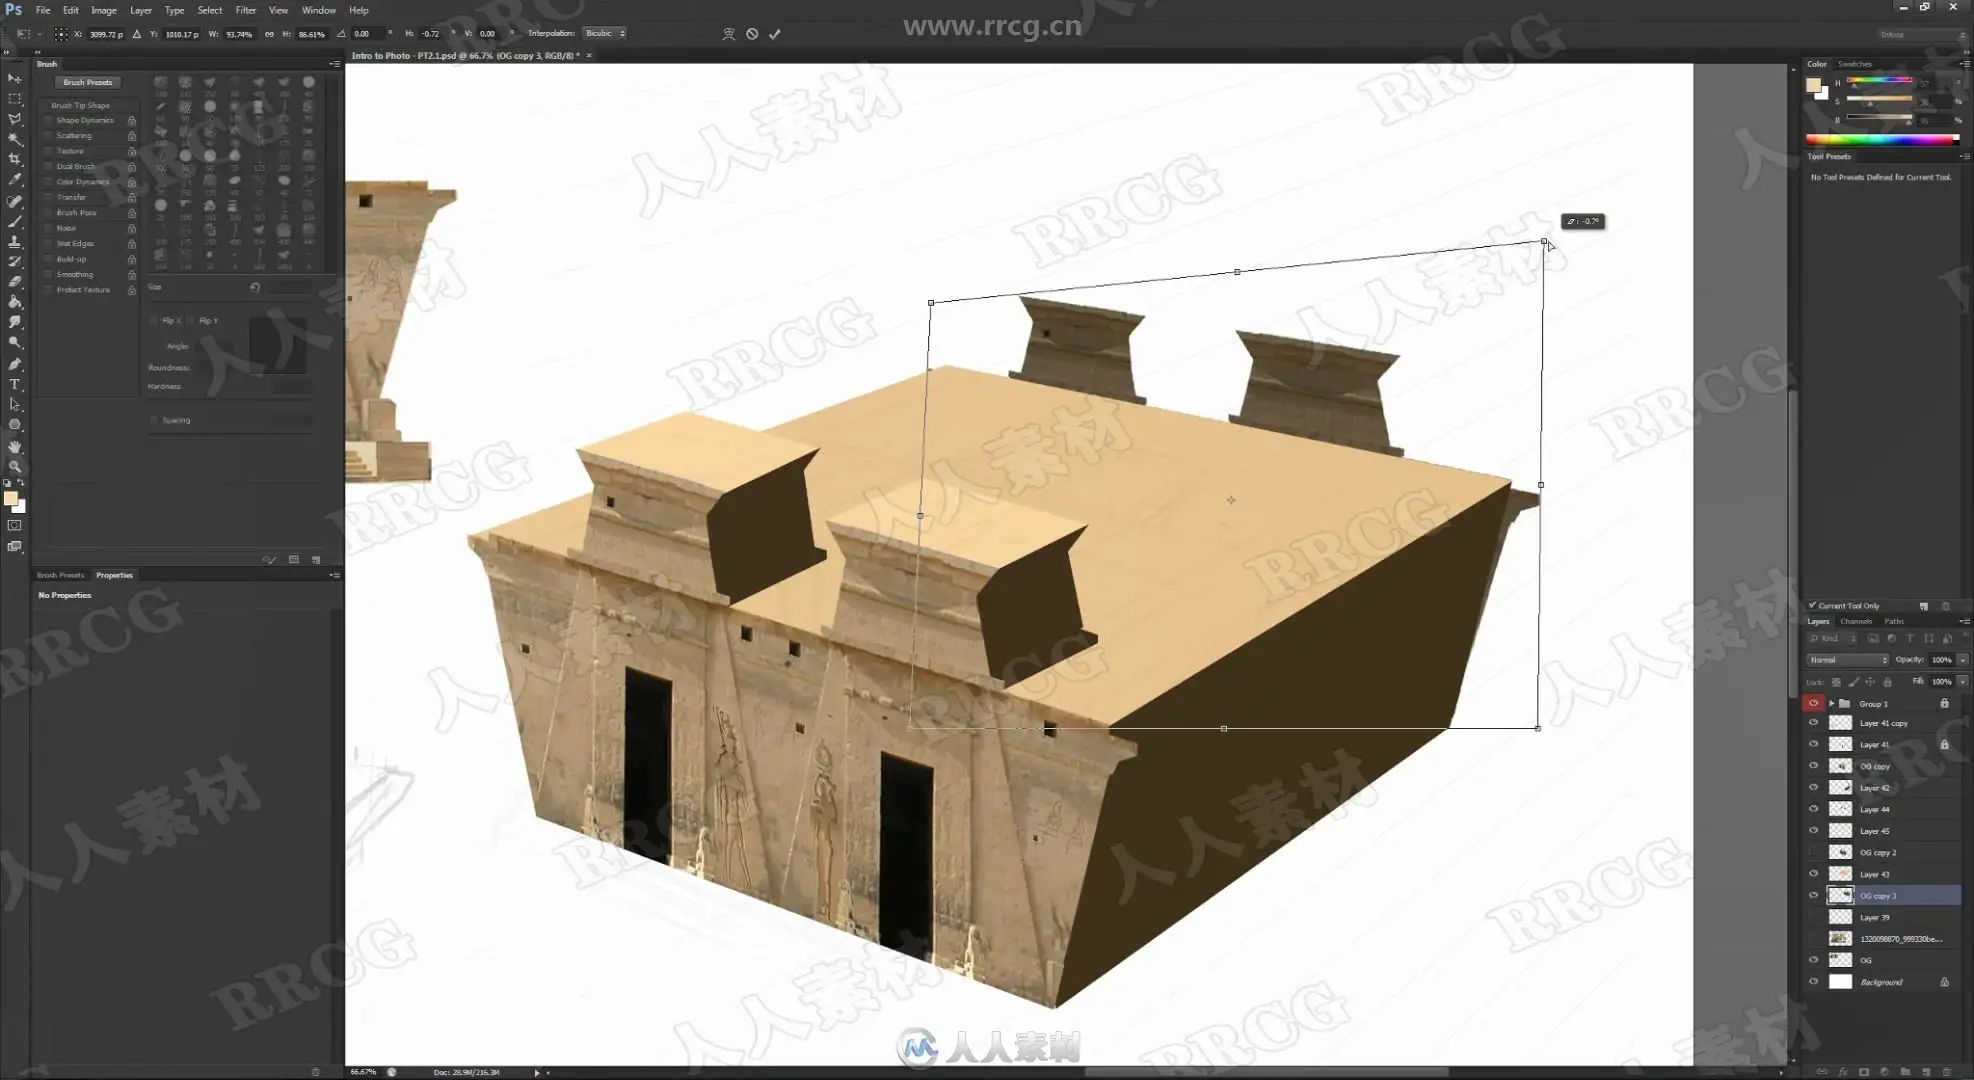Open the Filter menu
This screenshot has width=1974, height=1080.
[x=245, y=10]
